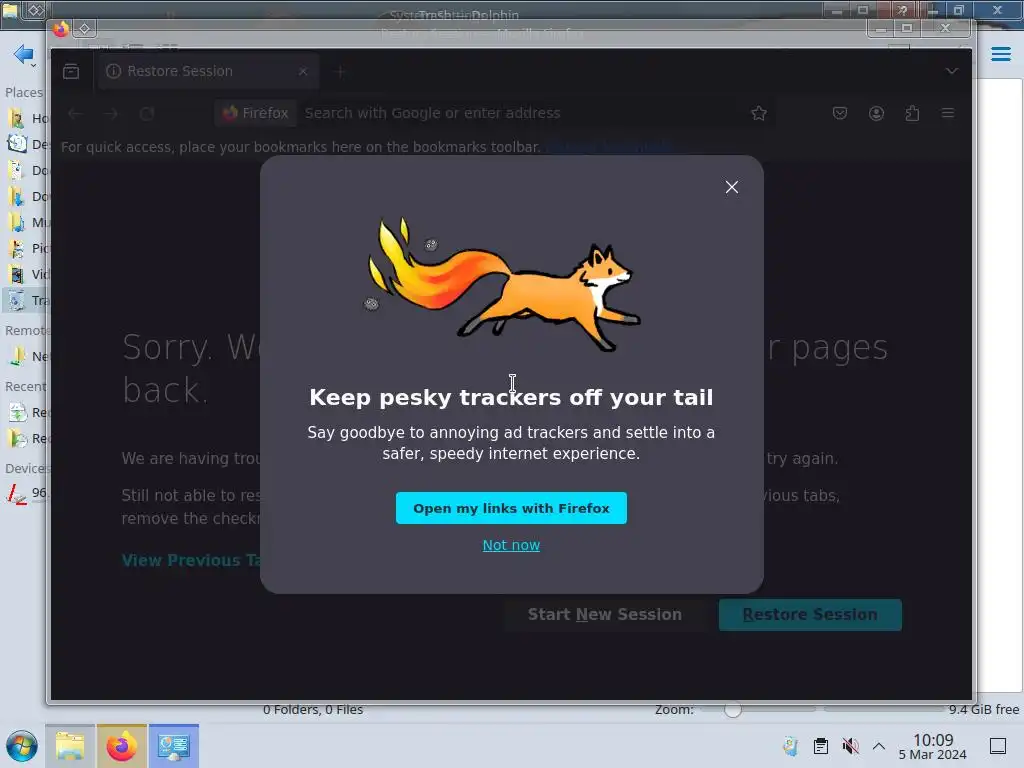This screenshot has height=768, width=1024.
Task: Open the start menu launcher
Action: click(22, 746)
